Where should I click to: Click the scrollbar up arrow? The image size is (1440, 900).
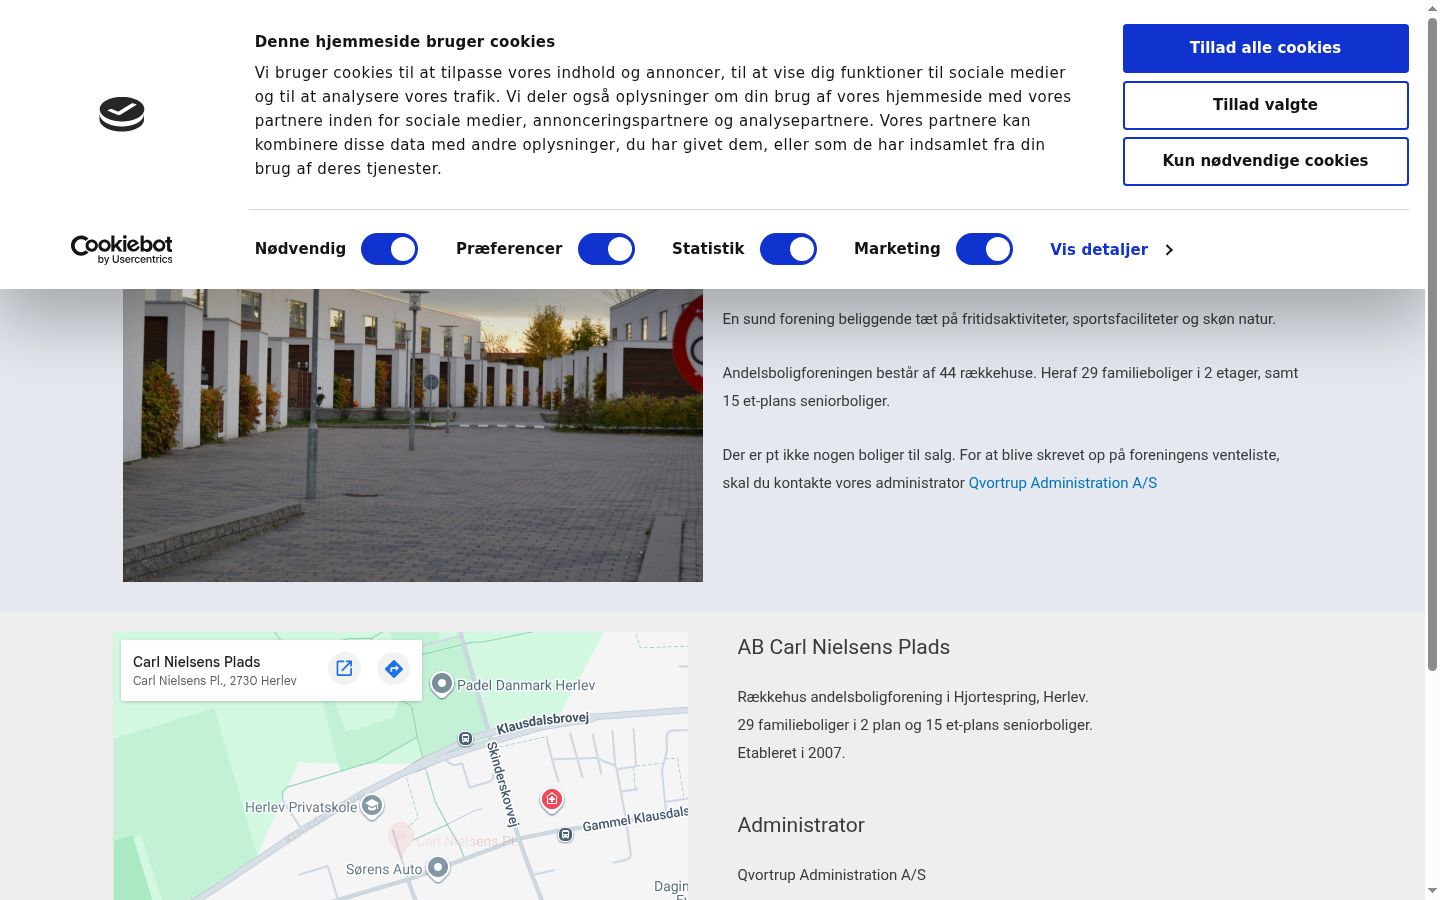1432,7
